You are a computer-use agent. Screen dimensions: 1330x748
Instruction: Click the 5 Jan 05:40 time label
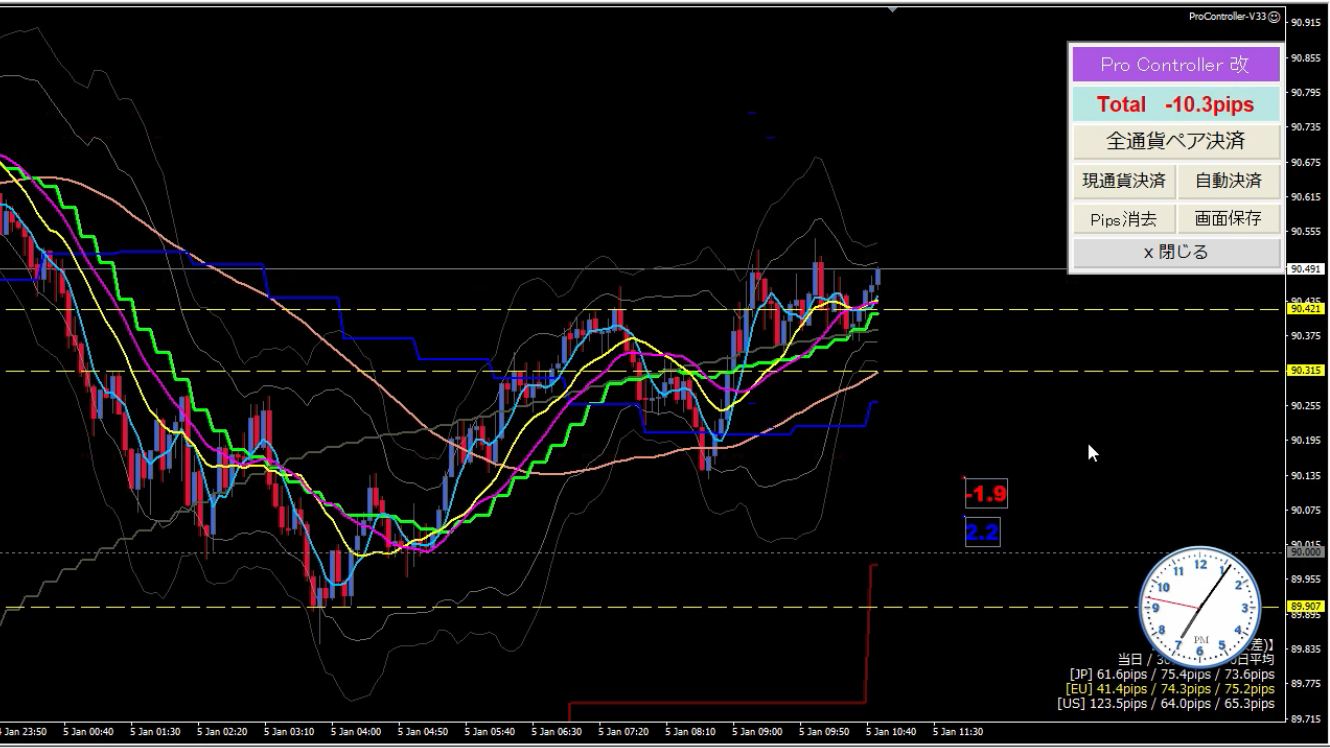pos(491,732)
